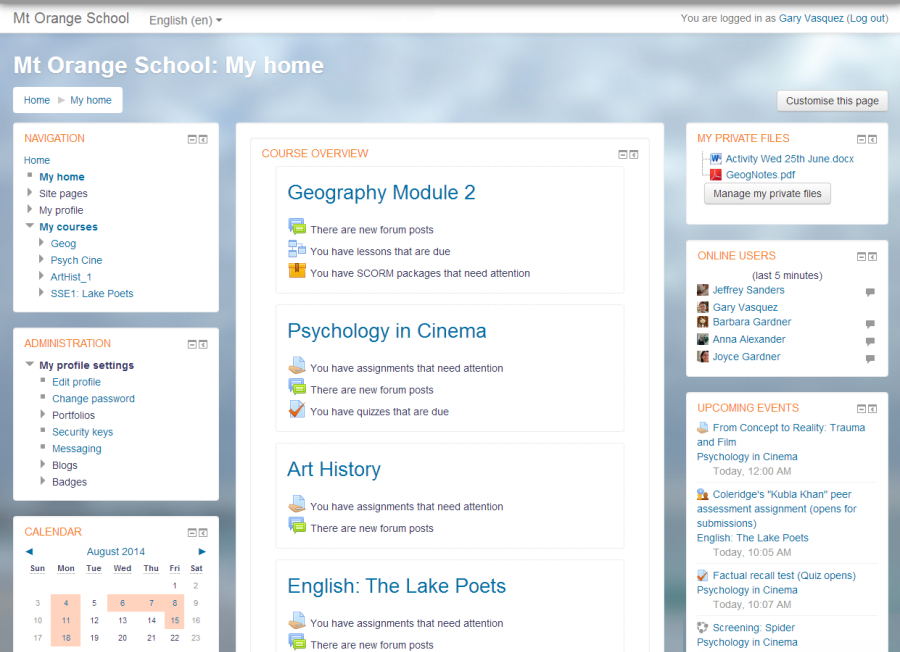
Task: Open the English (en) language dropdown
Action: point(183,20)
